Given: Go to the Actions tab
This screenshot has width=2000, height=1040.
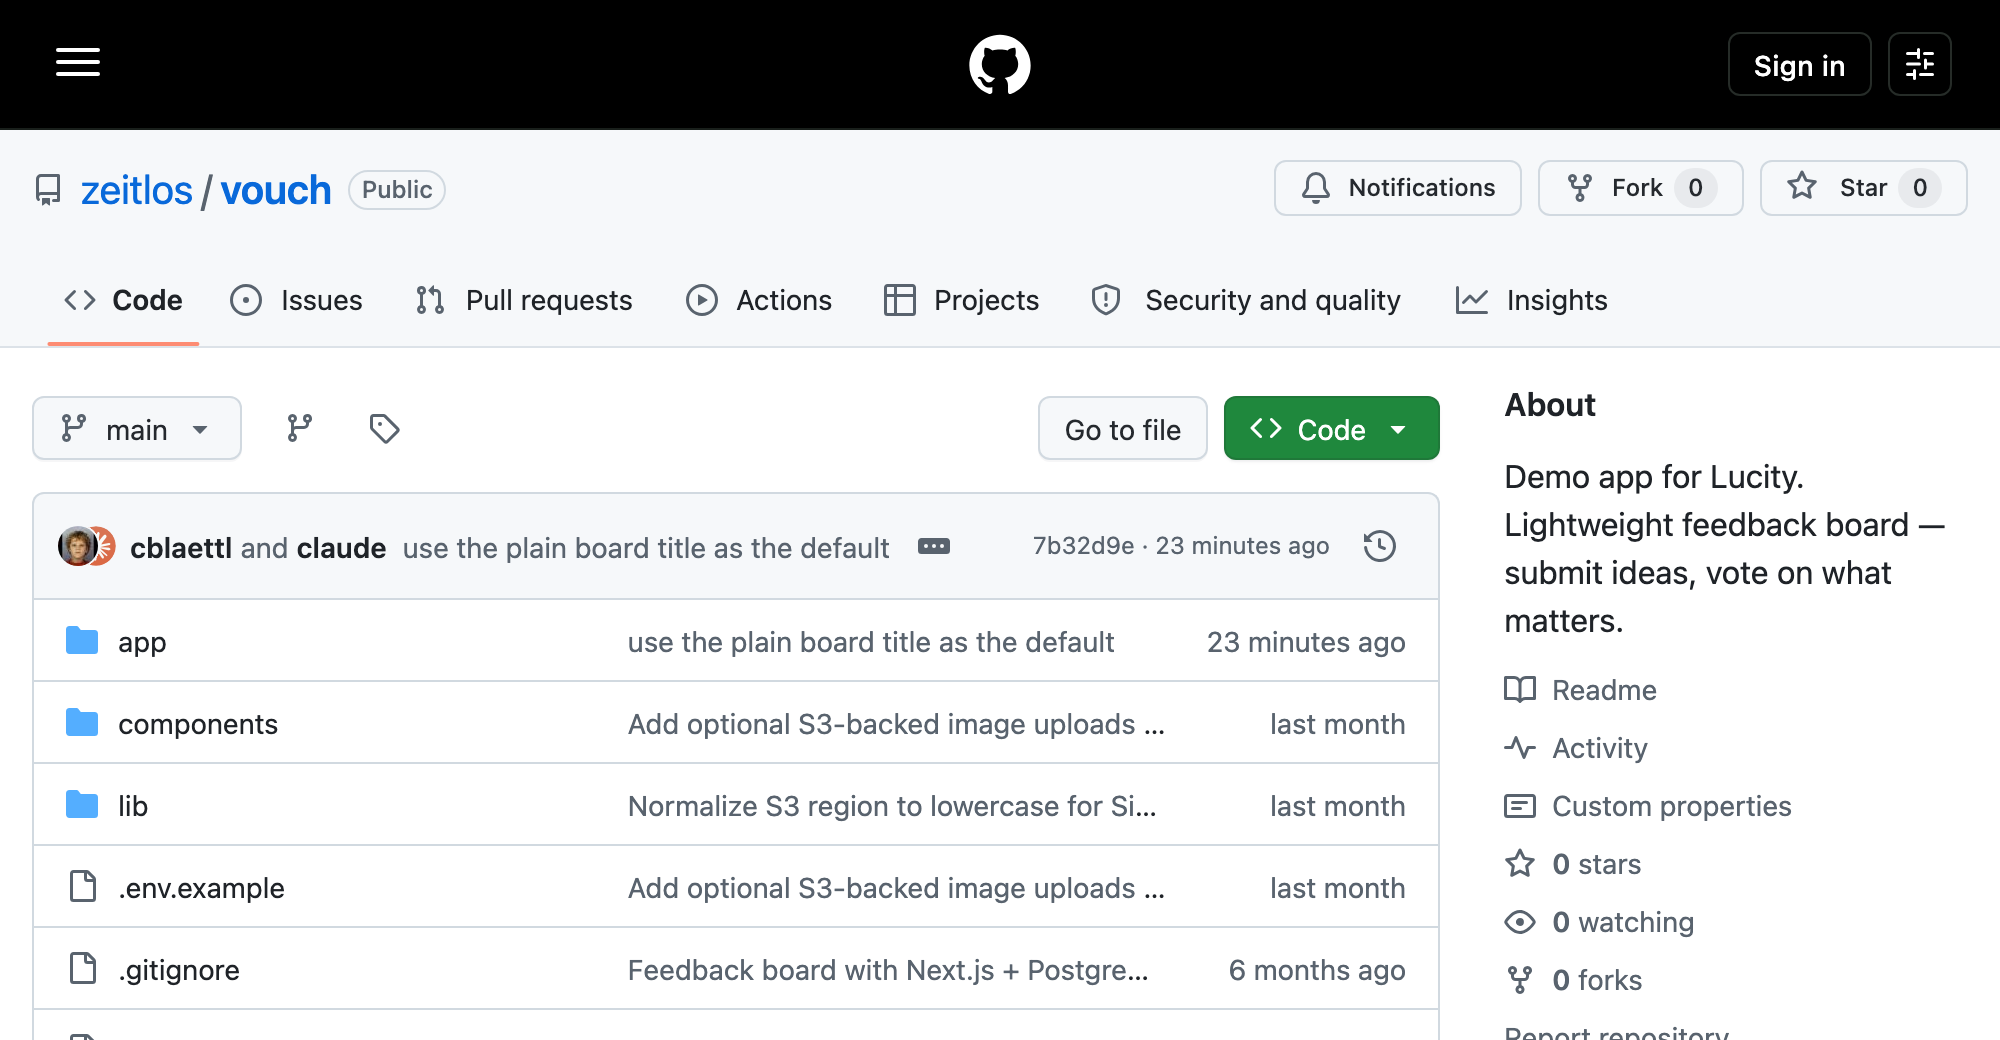Looking at the screenshot, I should (x=759, y=300).
